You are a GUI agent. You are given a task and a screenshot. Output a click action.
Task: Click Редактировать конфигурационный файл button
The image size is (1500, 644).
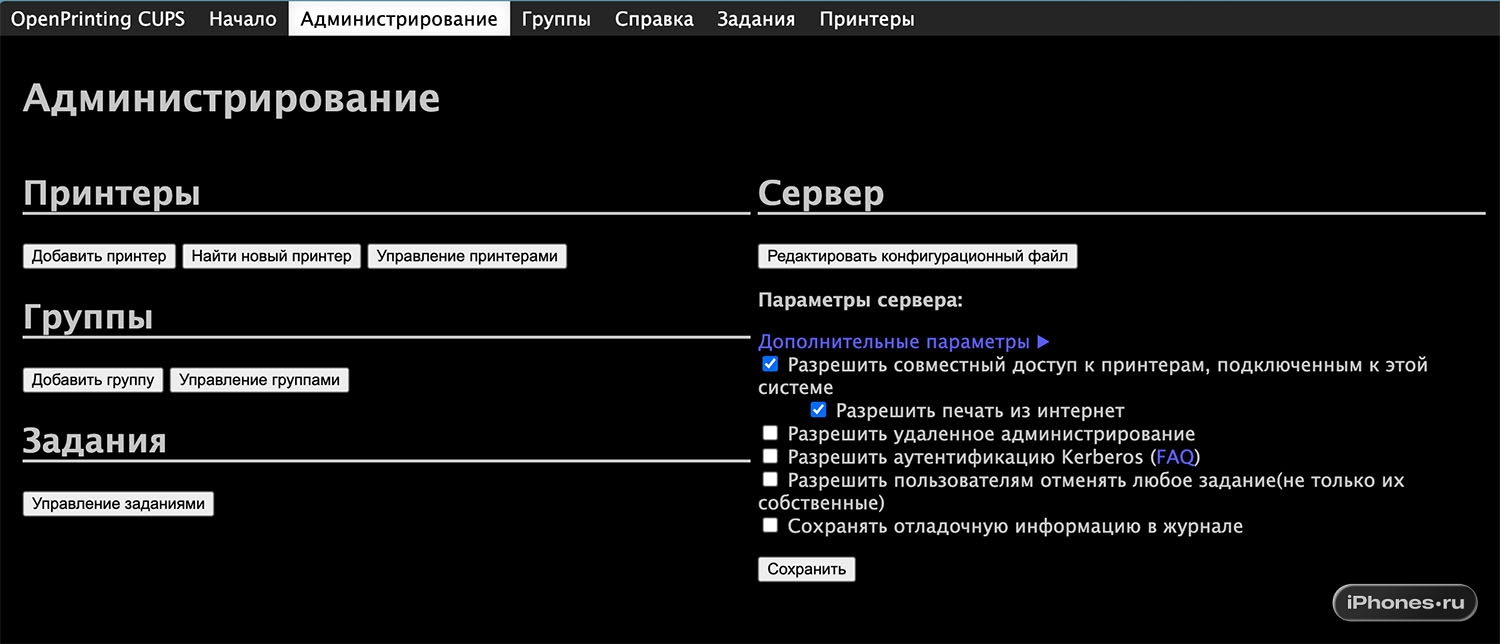tap(918, 256)
